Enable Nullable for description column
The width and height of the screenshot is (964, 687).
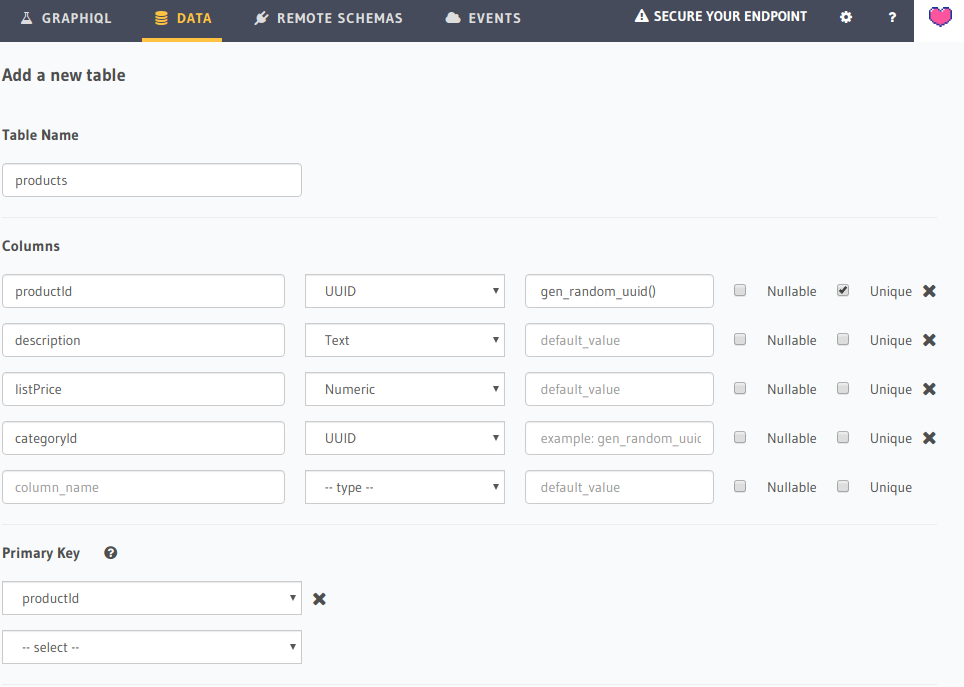tap(740, 340)
